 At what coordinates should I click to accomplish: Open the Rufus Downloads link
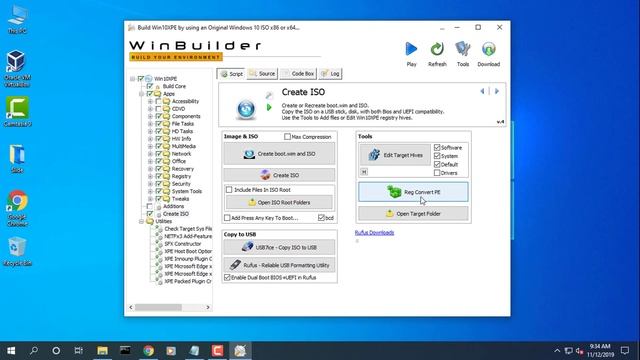(x=374, y=233)
